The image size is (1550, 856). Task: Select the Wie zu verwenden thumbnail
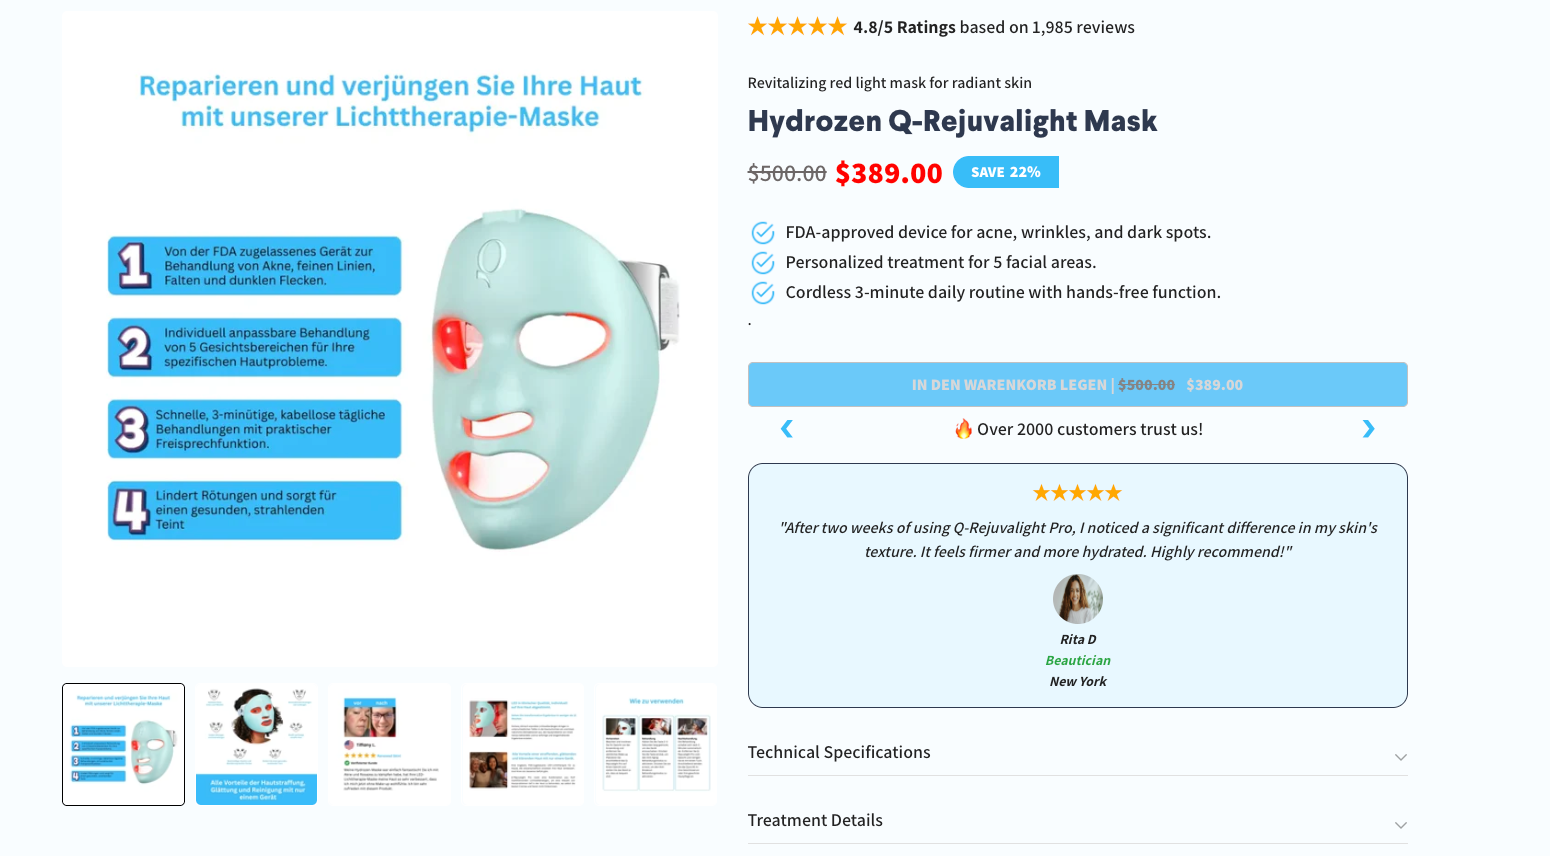coord(655,744)
